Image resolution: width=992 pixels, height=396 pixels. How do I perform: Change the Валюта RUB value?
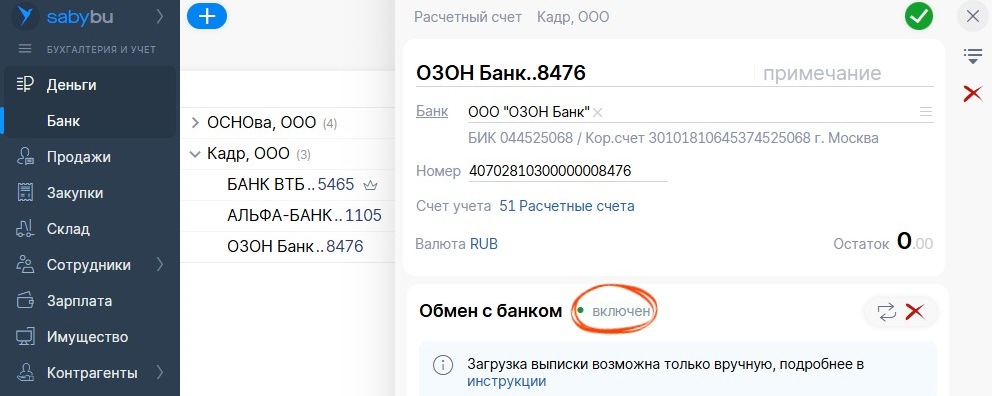[483, 244]
